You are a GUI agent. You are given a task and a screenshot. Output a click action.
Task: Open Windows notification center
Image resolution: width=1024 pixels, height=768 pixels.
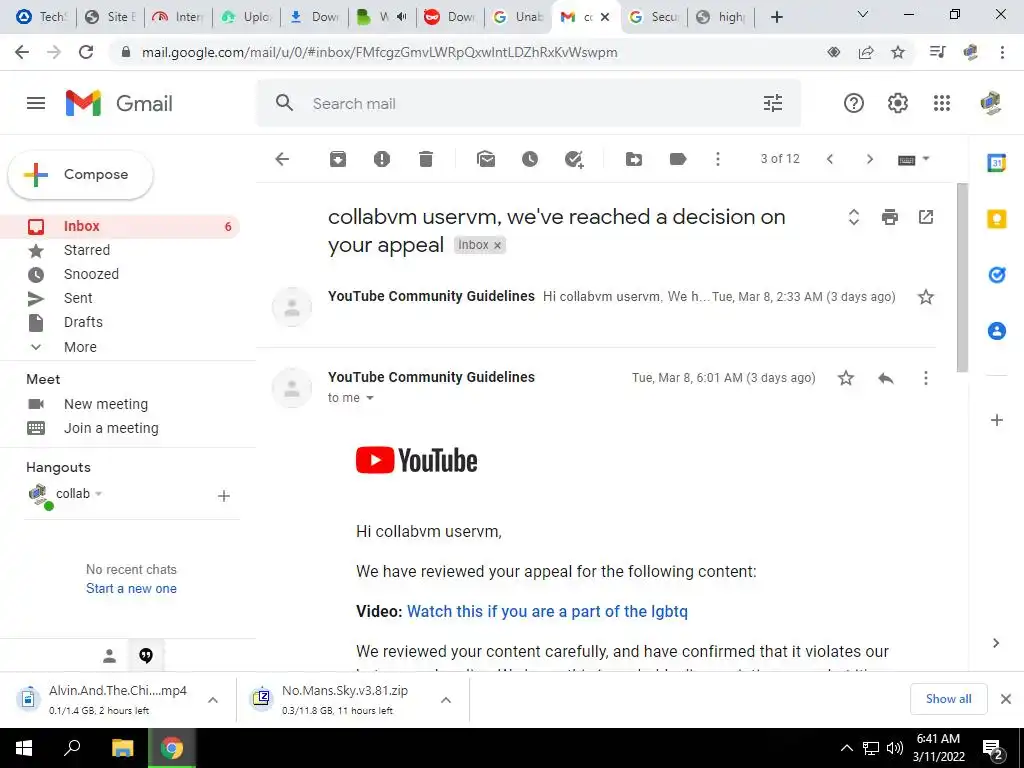(x=993, y=749)
